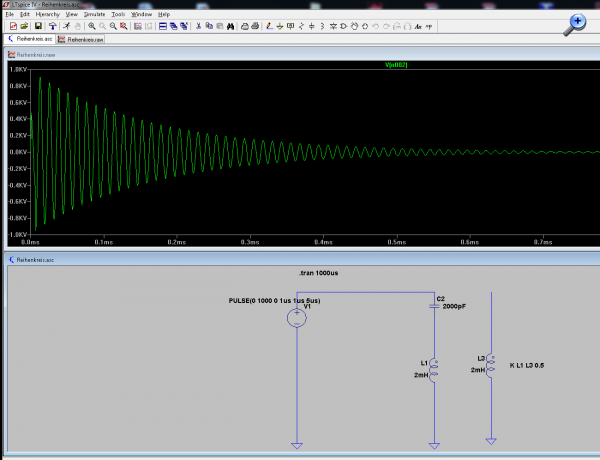Click the Copy icon

(209, 26)
